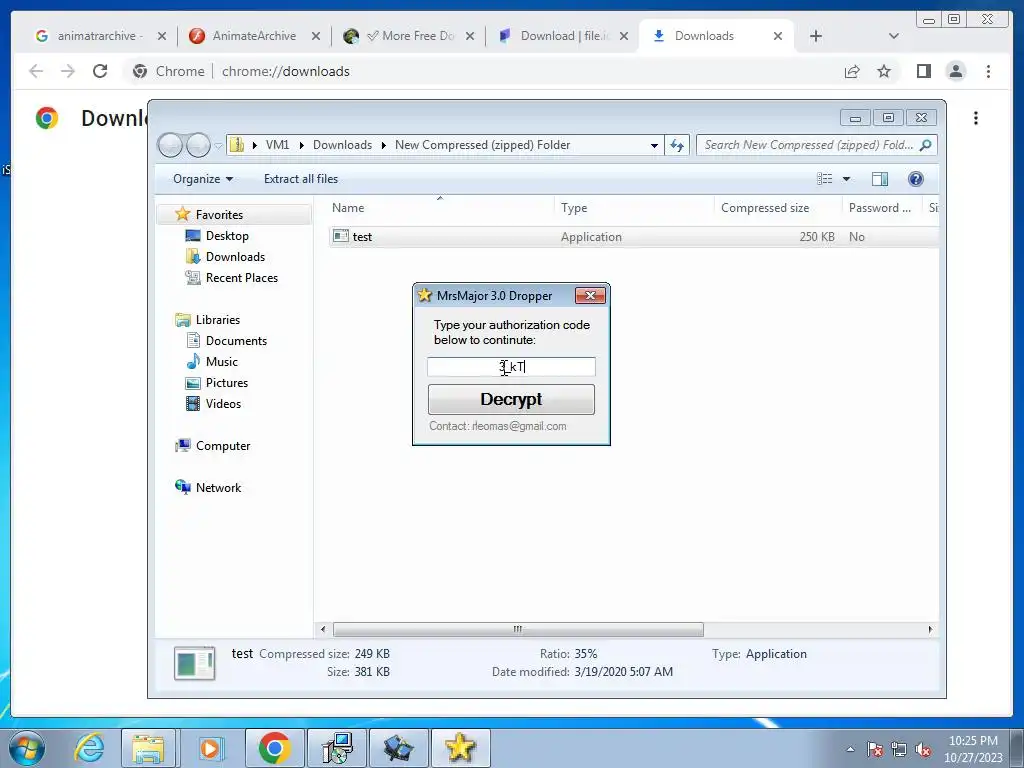1024x768 pixels.
Task: Close the MrsMajor 3.0 Dropper dialog
Action: click(x=590, y=295)
